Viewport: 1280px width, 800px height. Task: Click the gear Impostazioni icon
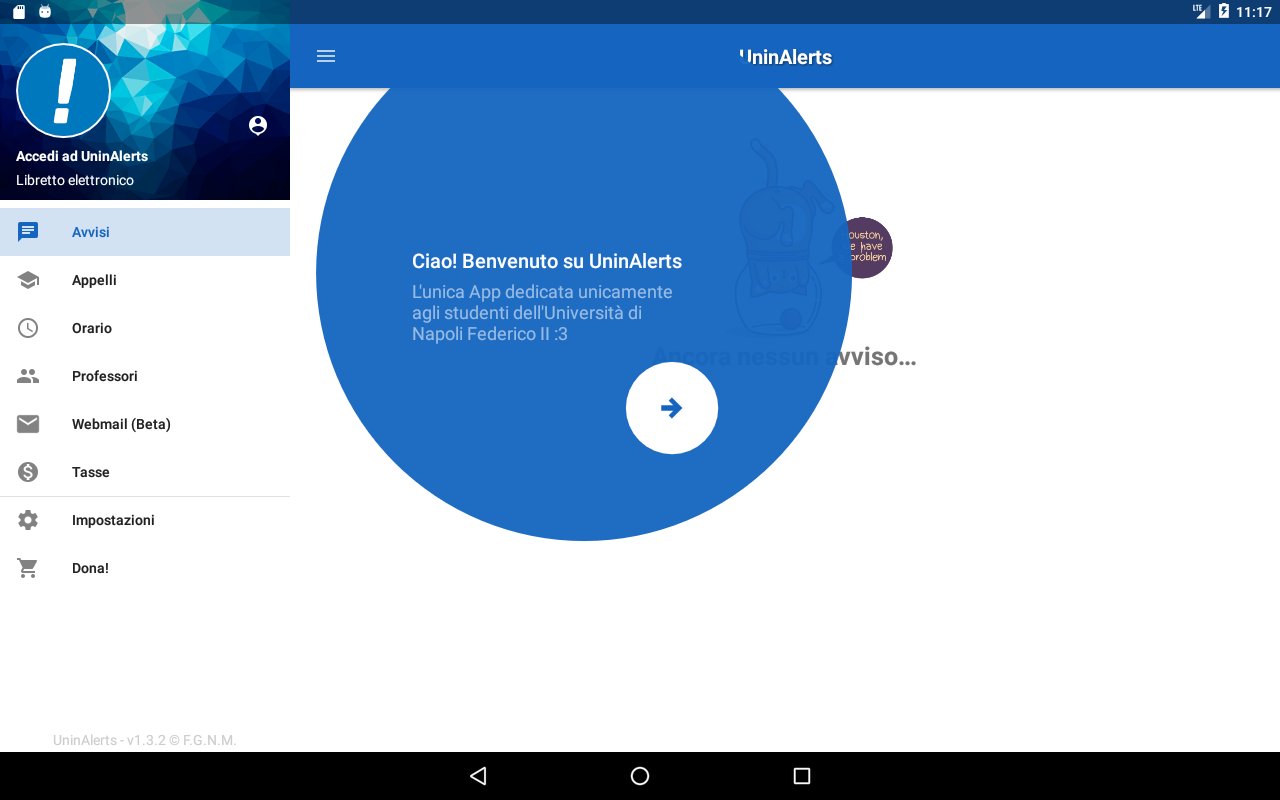pyautogui.click(x=28, y=520)
